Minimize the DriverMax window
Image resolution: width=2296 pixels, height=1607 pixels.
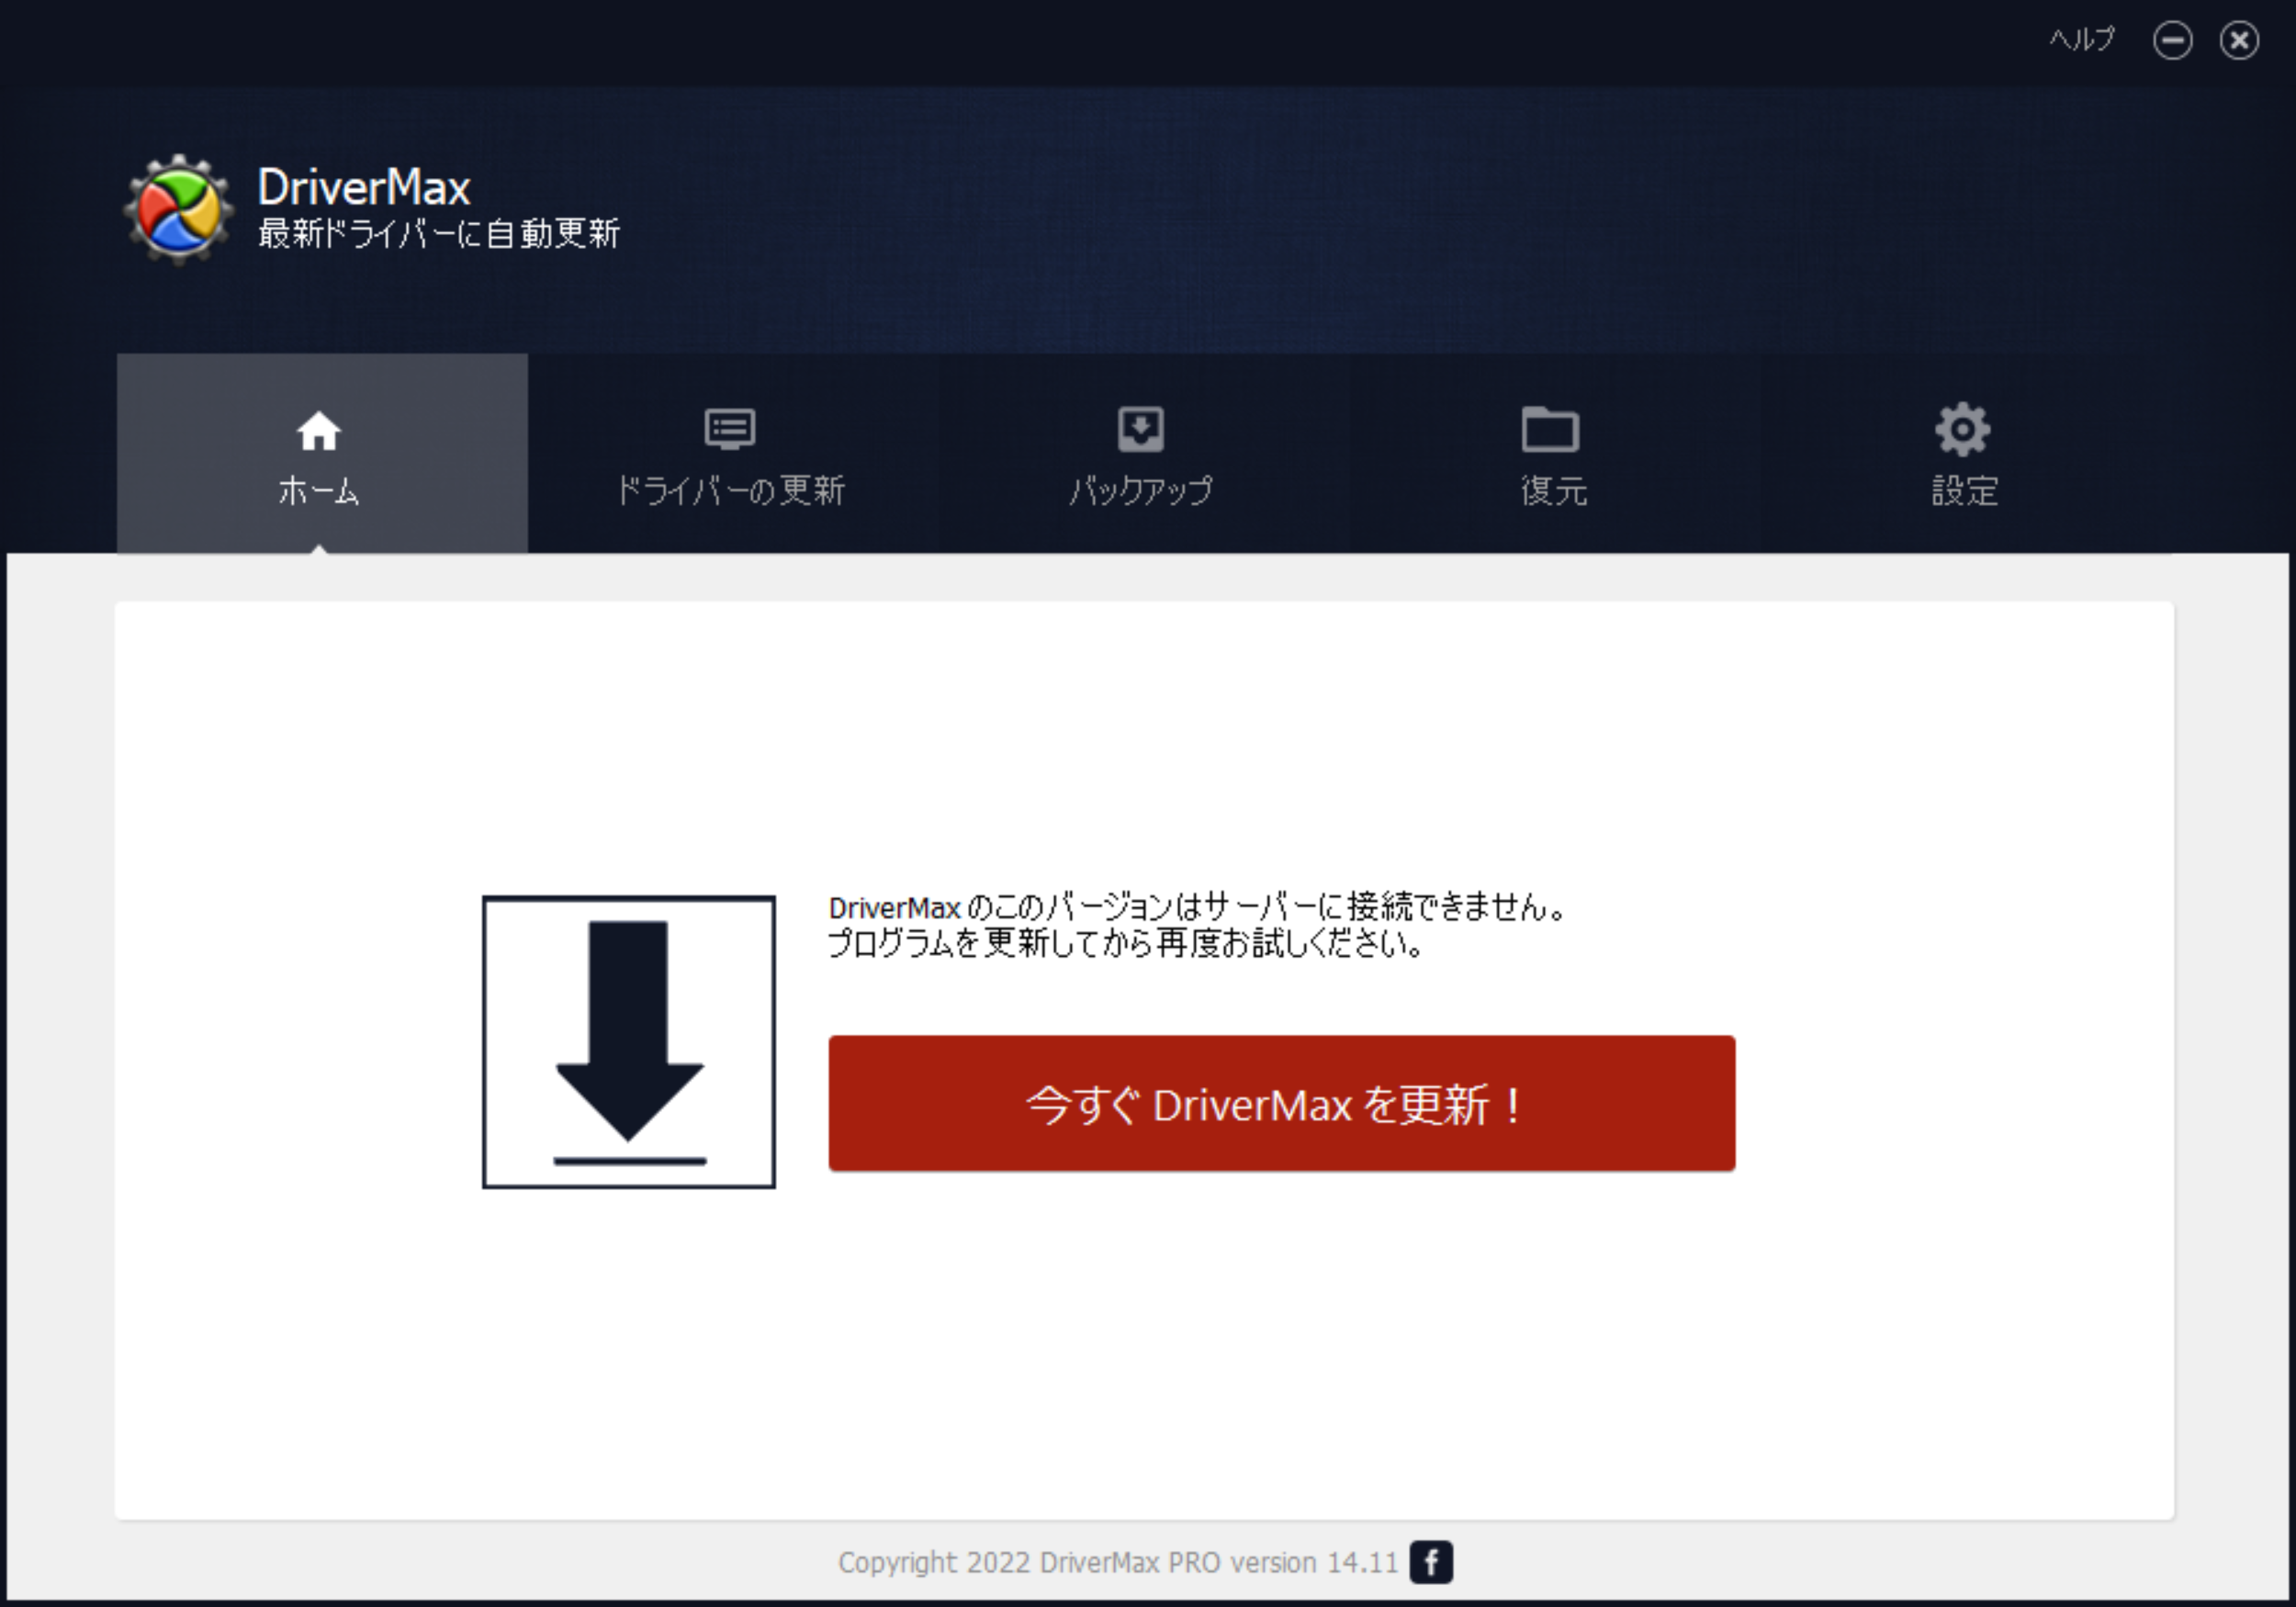tap(2172, 41)
